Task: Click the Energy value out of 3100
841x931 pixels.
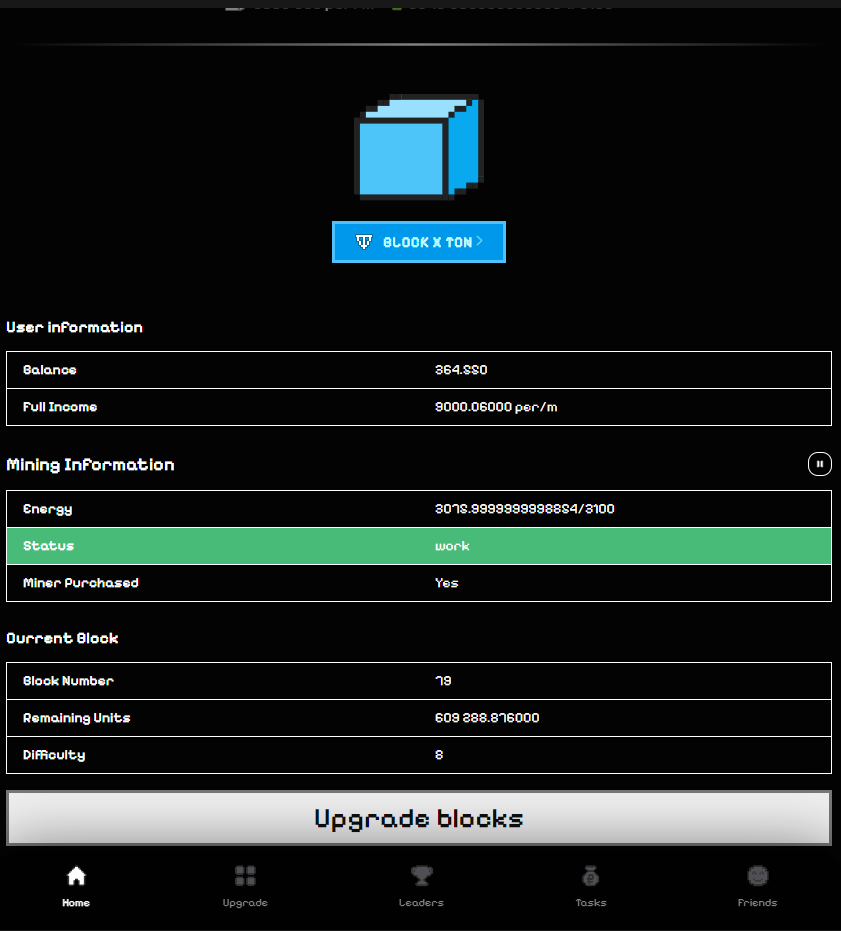Action: (524, 509)
